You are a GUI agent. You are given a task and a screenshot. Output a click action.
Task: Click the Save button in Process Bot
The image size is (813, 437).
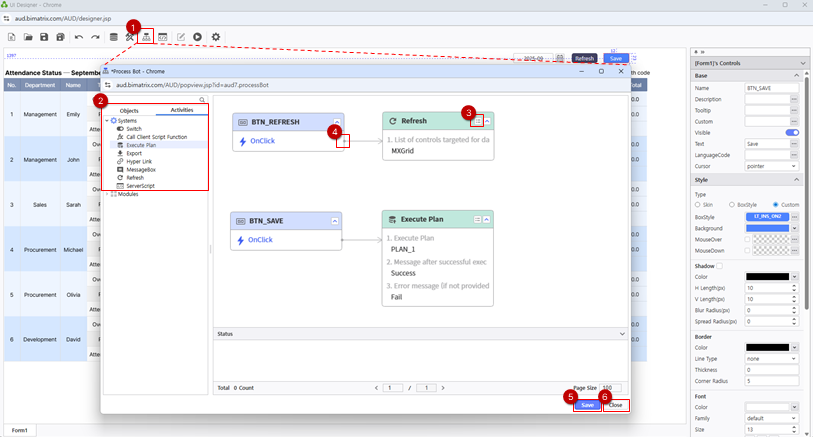tap(588, 405)
